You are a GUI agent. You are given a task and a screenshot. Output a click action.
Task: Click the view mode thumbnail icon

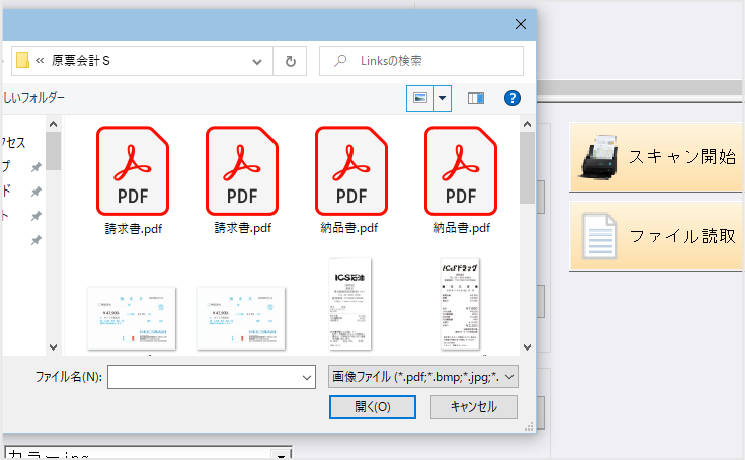(x=420, y=98)
